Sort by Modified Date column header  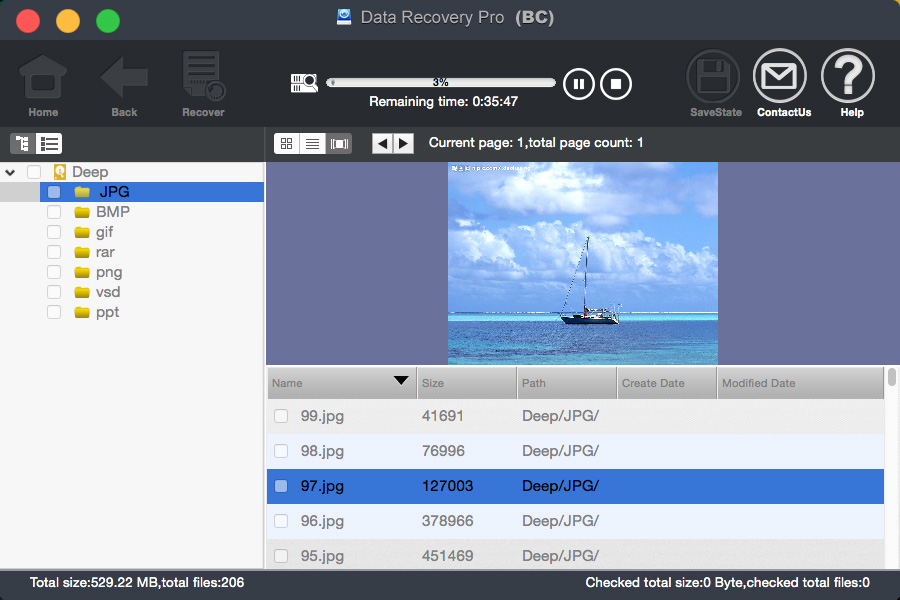[x=800, y=383]
